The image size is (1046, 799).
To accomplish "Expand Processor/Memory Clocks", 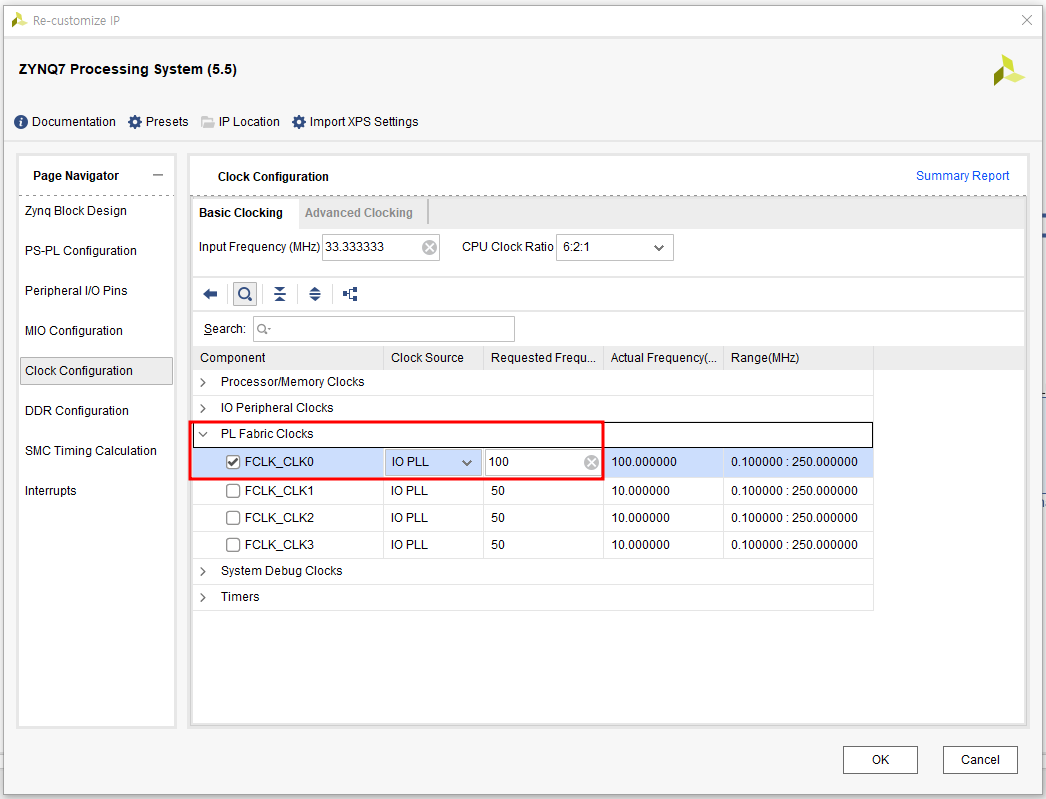I will point(203,382).
